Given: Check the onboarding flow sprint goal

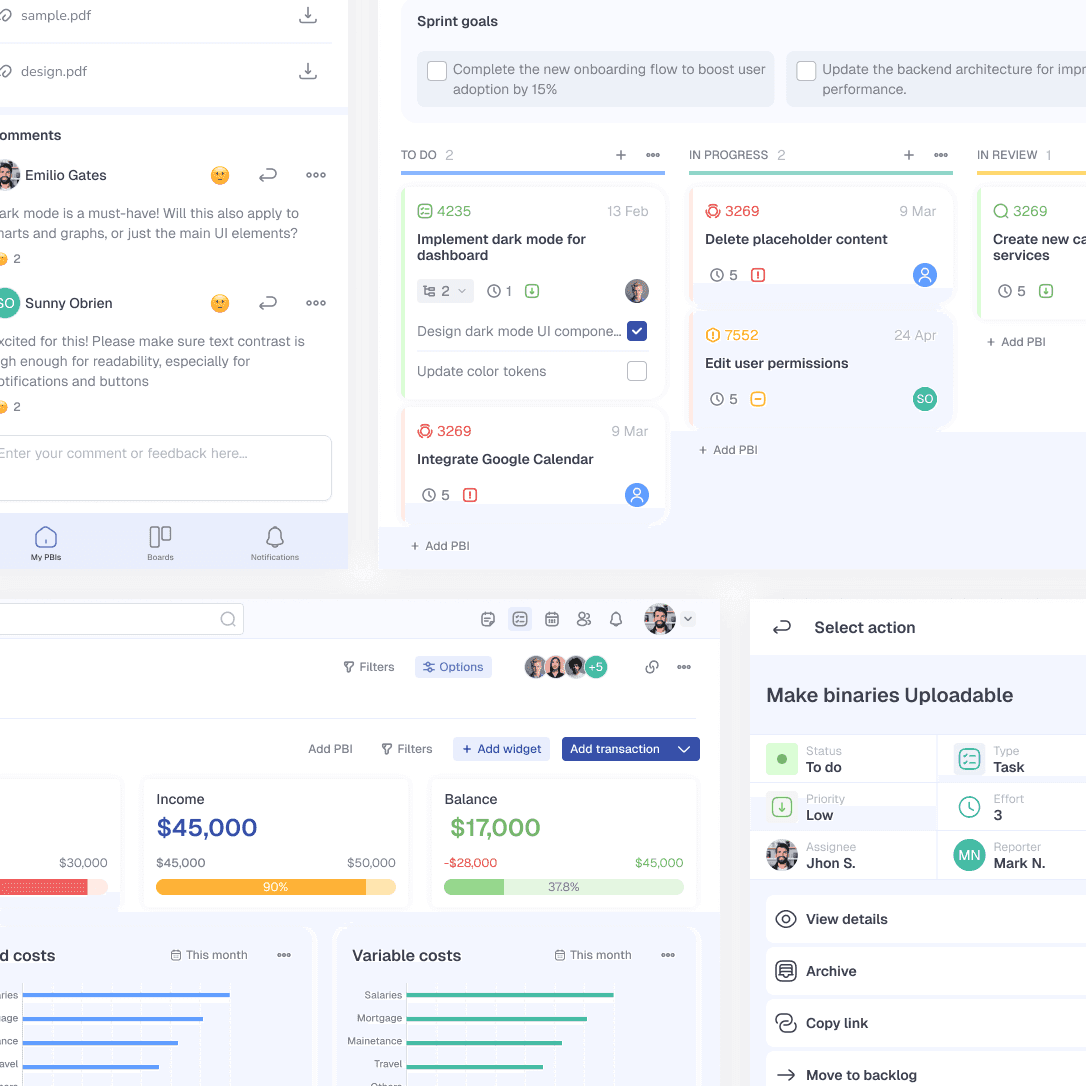Looking at the screenshot, I should 437,71.
